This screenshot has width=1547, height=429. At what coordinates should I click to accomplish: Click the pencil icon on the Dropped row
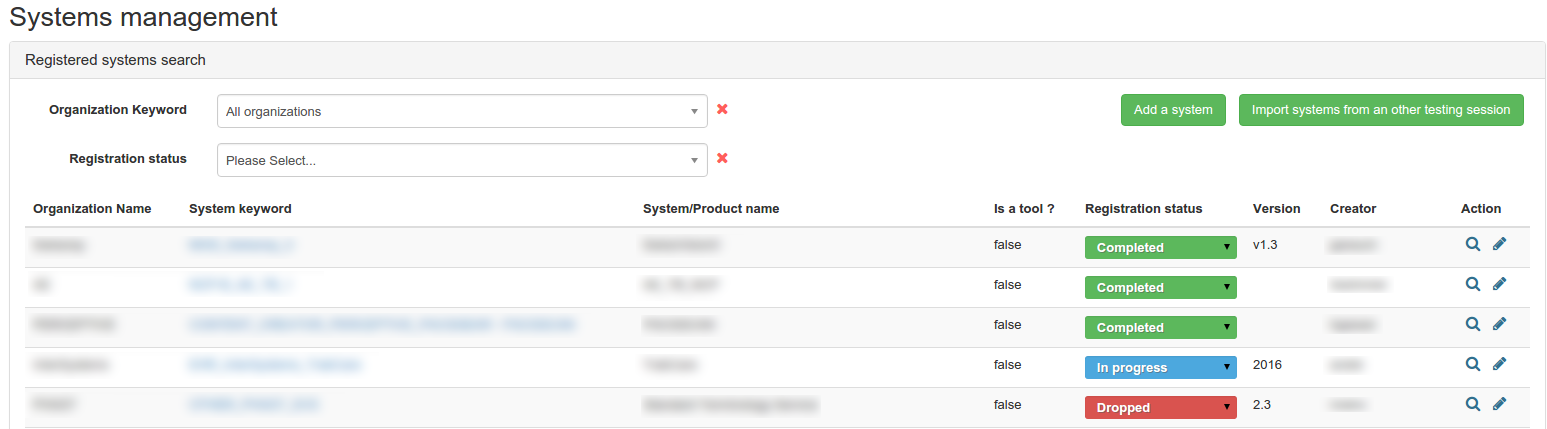[1499, 404]
